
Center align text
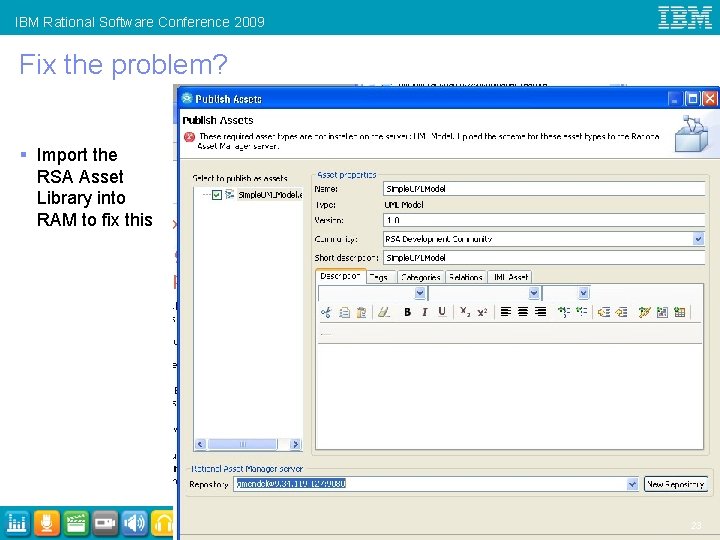tap(523, 312)
